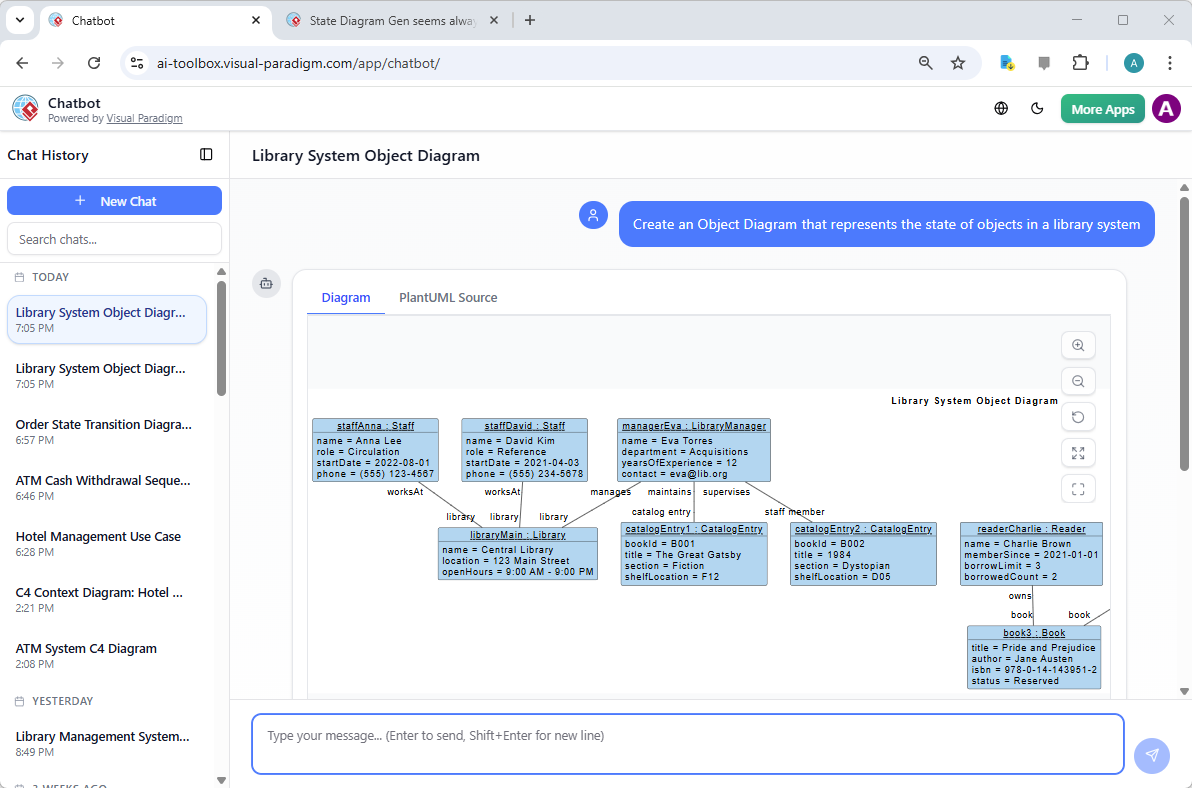Image resolution: width=1192 pixels, height=788 pixels.
Task: Enter fullscreen diagram mode
Action: (x=1078, y=489)
